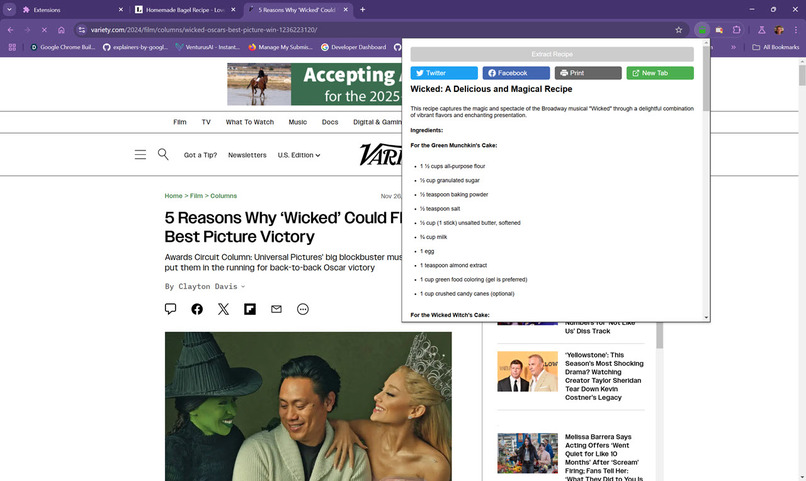
Task: Open the Developer Dashboard bookmark
Action: 353,47
